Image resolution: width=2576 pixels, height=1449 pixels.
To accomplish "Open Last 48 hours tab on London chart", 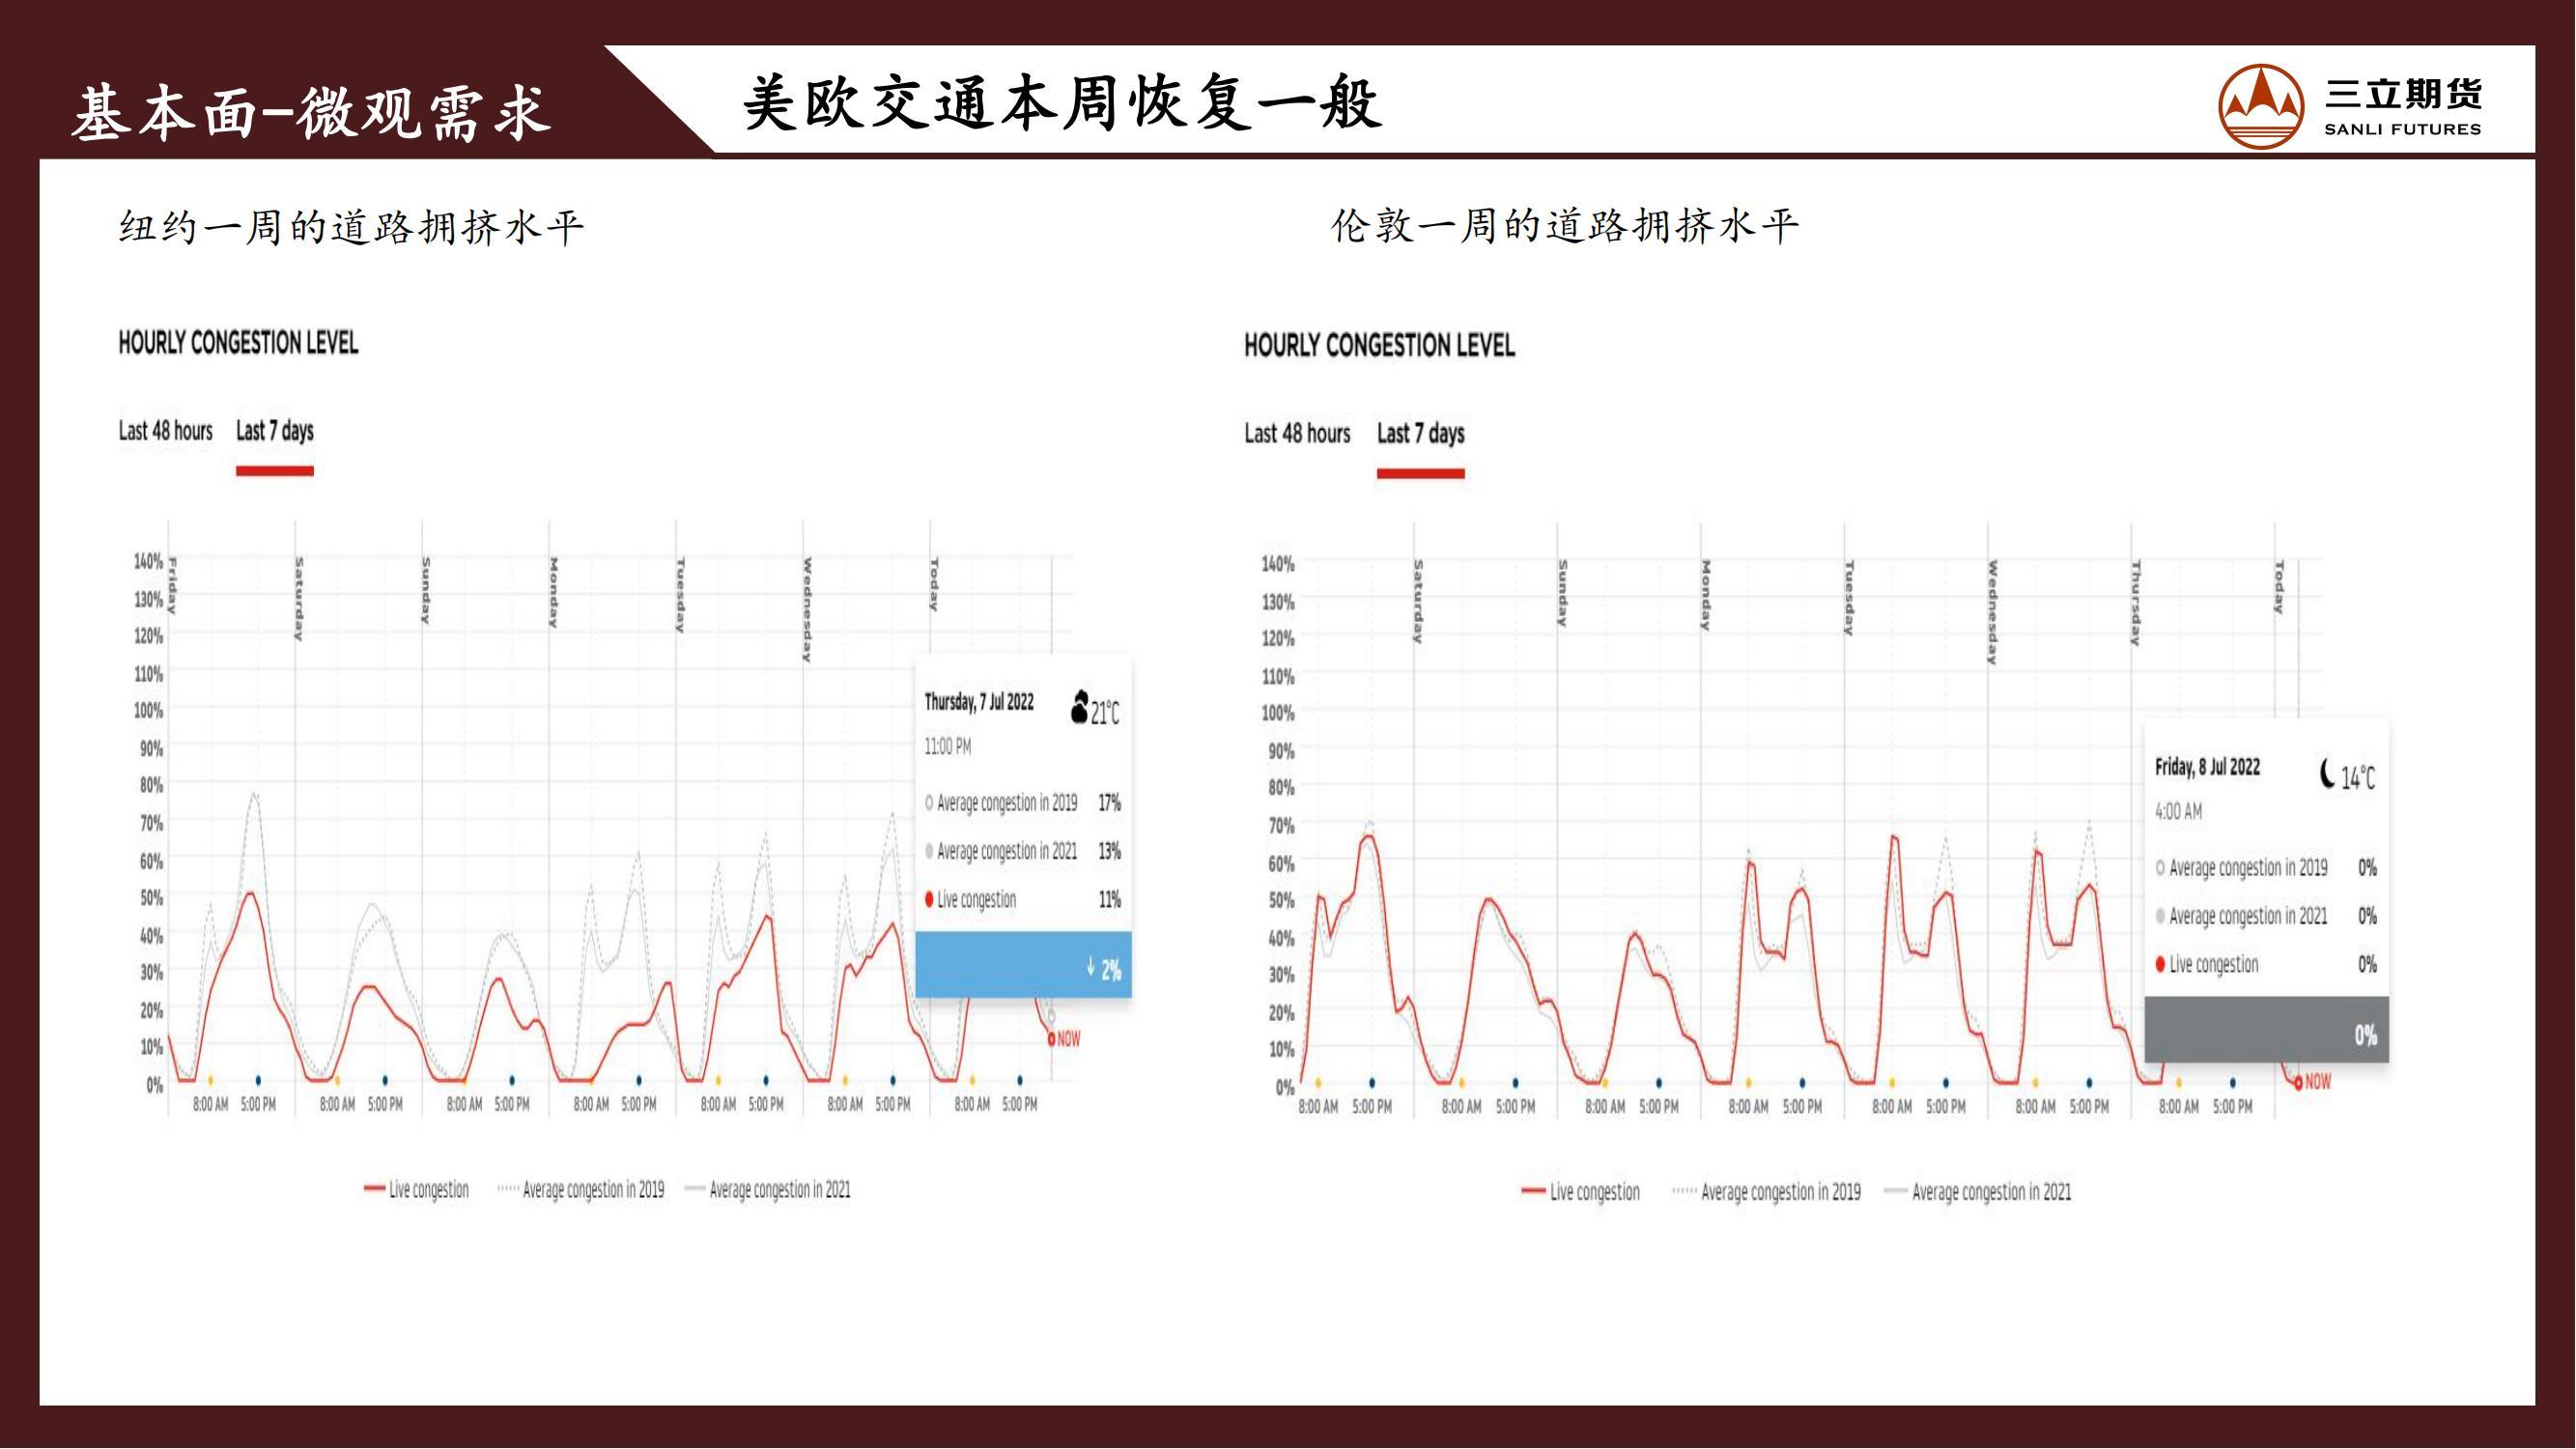I will coord(1297,434).
